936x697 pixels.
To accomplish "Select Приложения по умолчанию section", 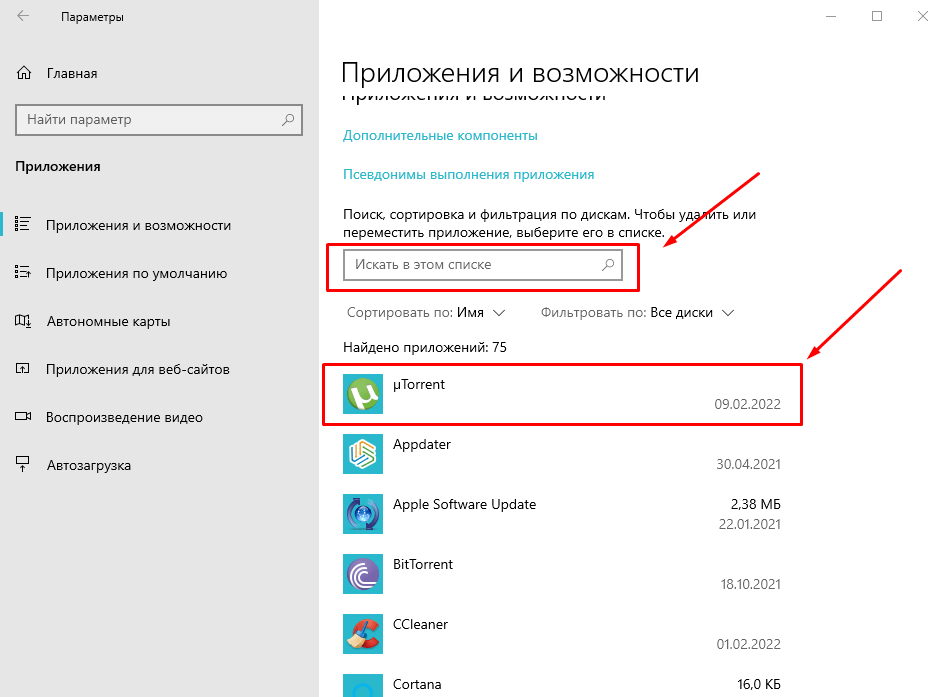I will tap(136, 273).
